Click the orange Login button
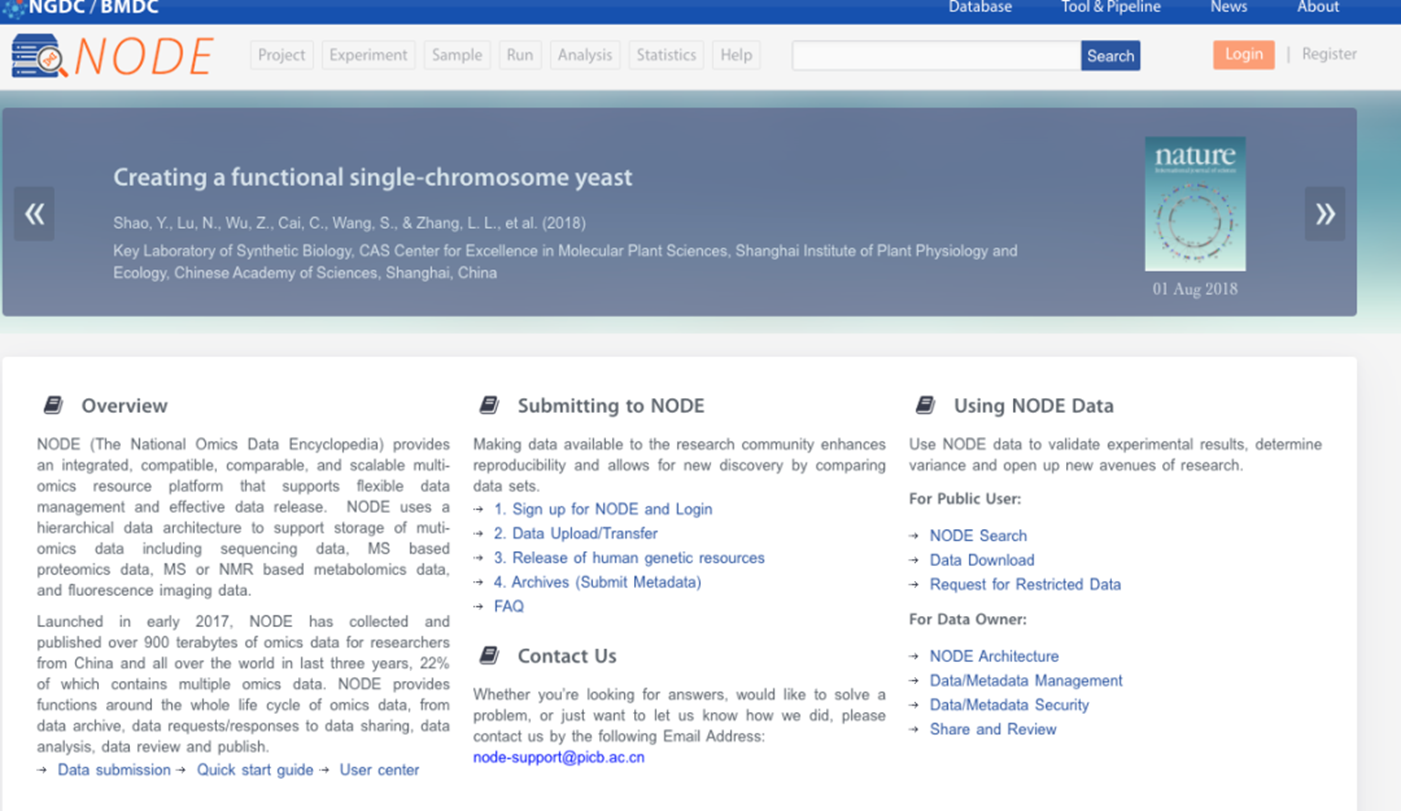Image resolution: width=1401 pixels, height=811 pixels. 1244,54
